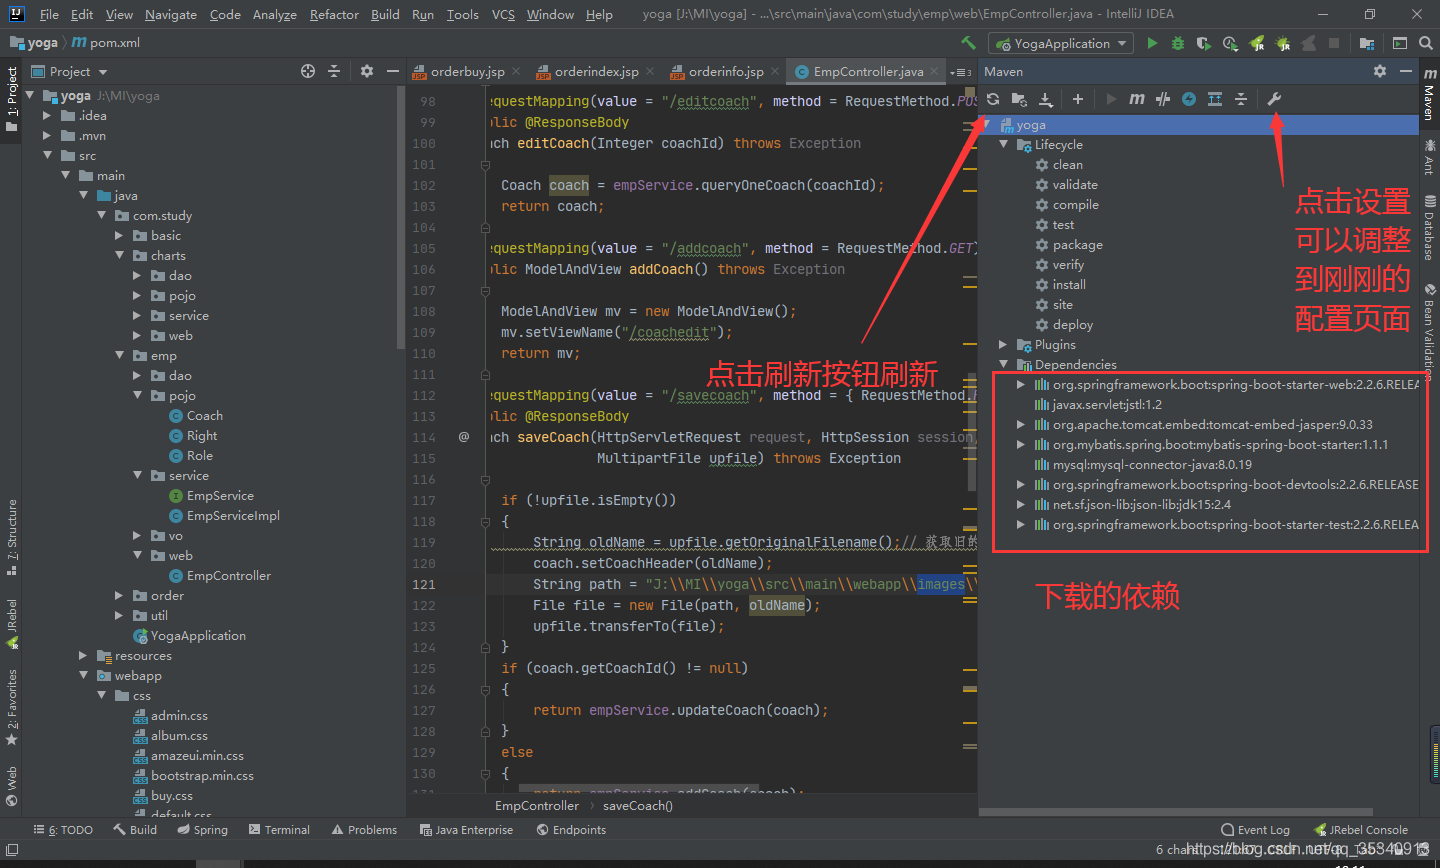
Task: Open run configuration YogaApplication dropdown
Action: [x=1061, y=43]
